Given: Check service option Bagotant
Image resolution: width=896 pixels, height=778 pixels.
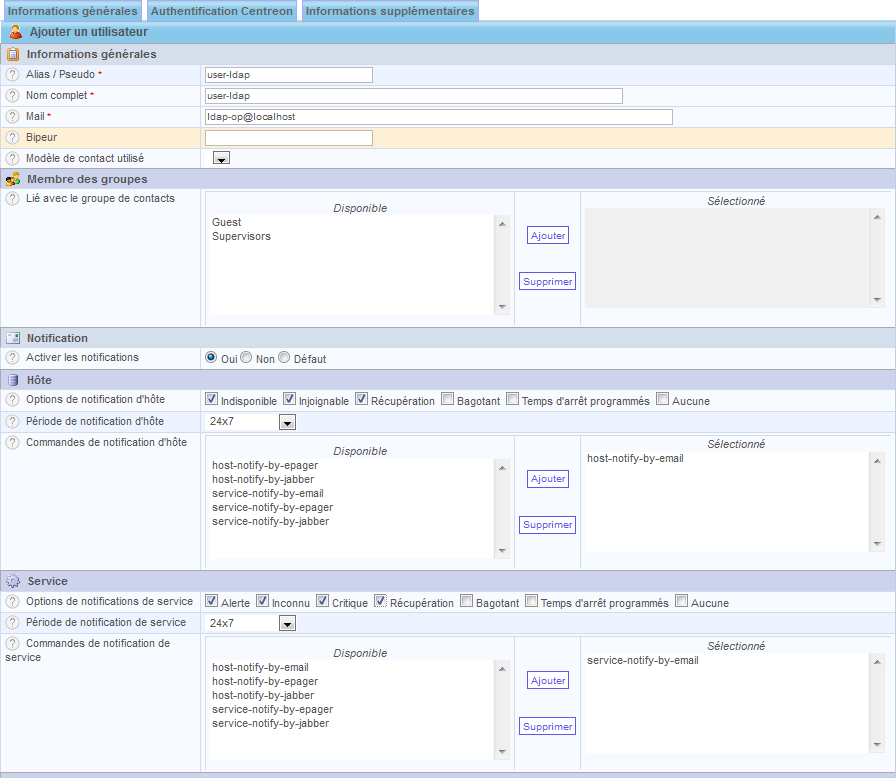Looking at the screenshot, I should (466, 601).
